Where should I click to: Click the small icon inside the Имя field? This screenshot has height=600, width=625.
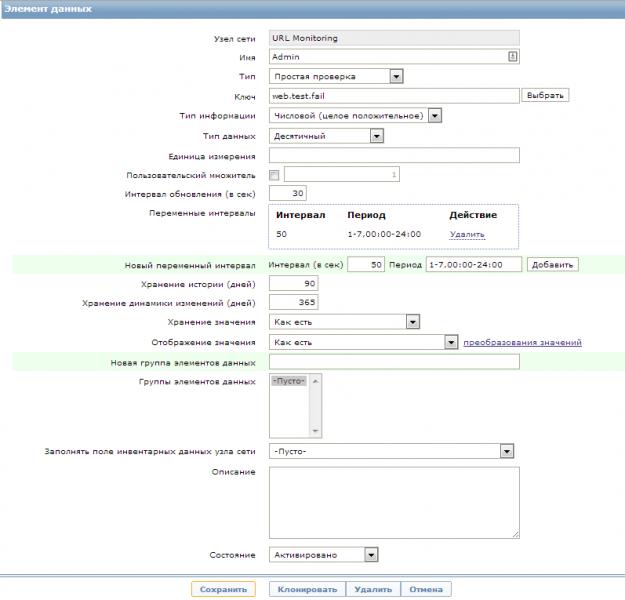(513, 56)
